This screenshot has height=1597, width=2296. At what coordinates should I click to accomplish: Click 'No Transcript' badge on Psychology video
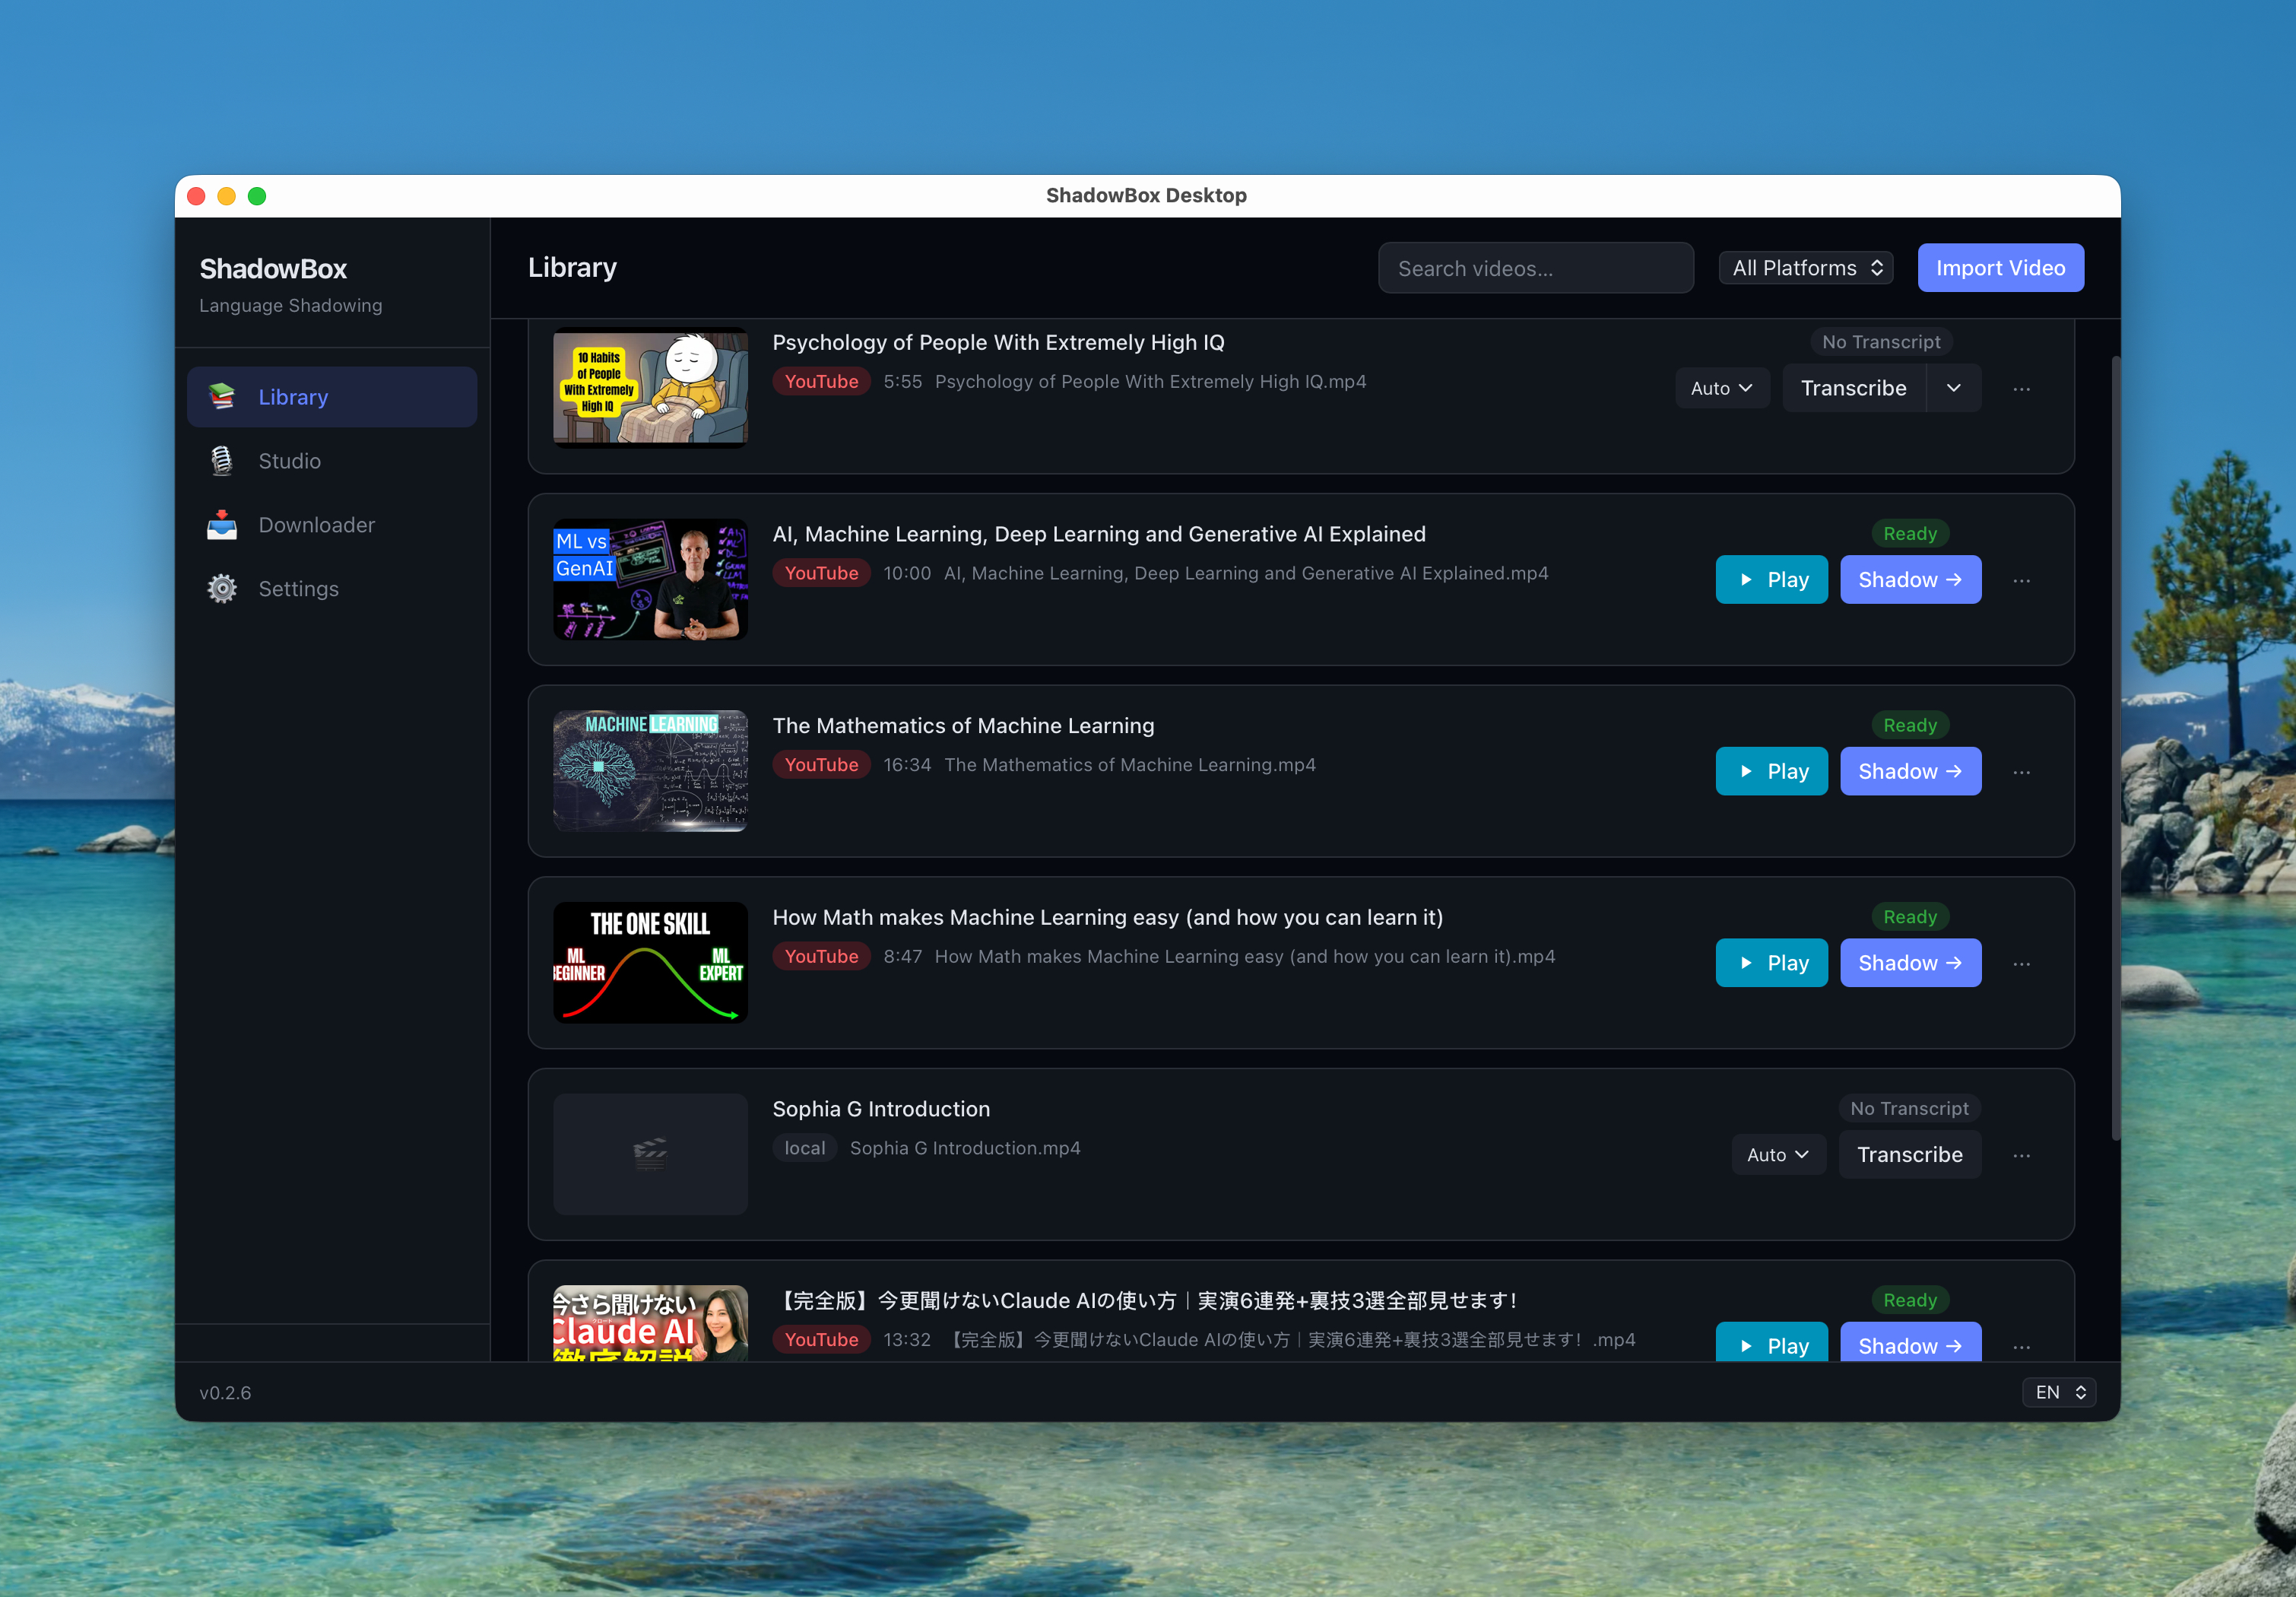click(1881, 342)
